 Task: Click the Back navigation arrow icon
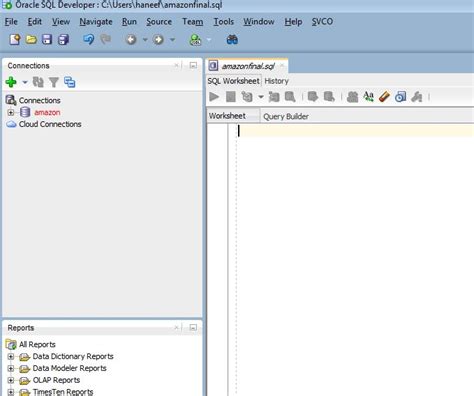coord(131,40)
